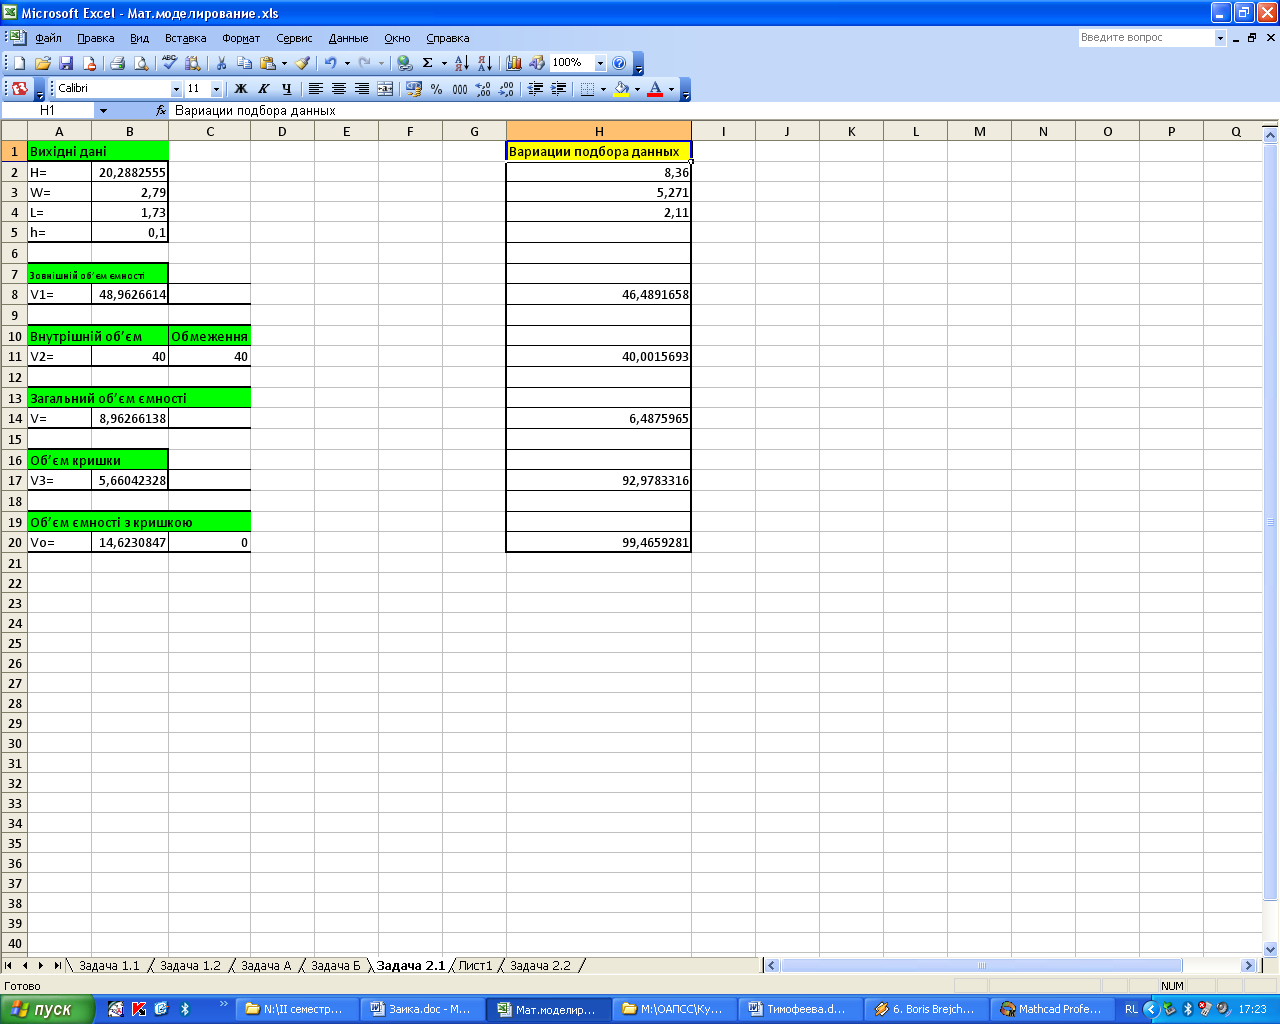The width and height of the screenshot is (1280, 1024).
Task: Apply percent style to the cell
Action: 436,89
